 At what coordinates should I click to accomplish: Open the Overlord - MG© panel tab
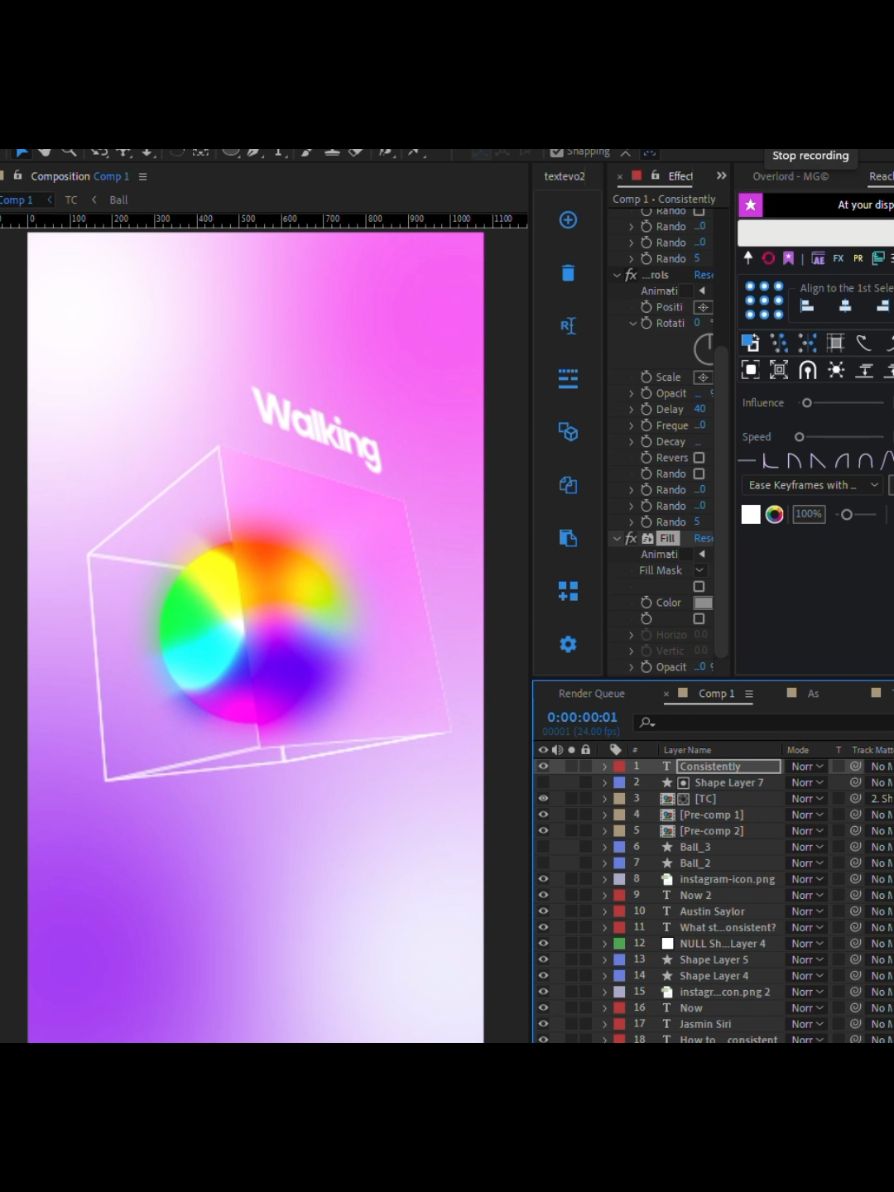[791, 176]
